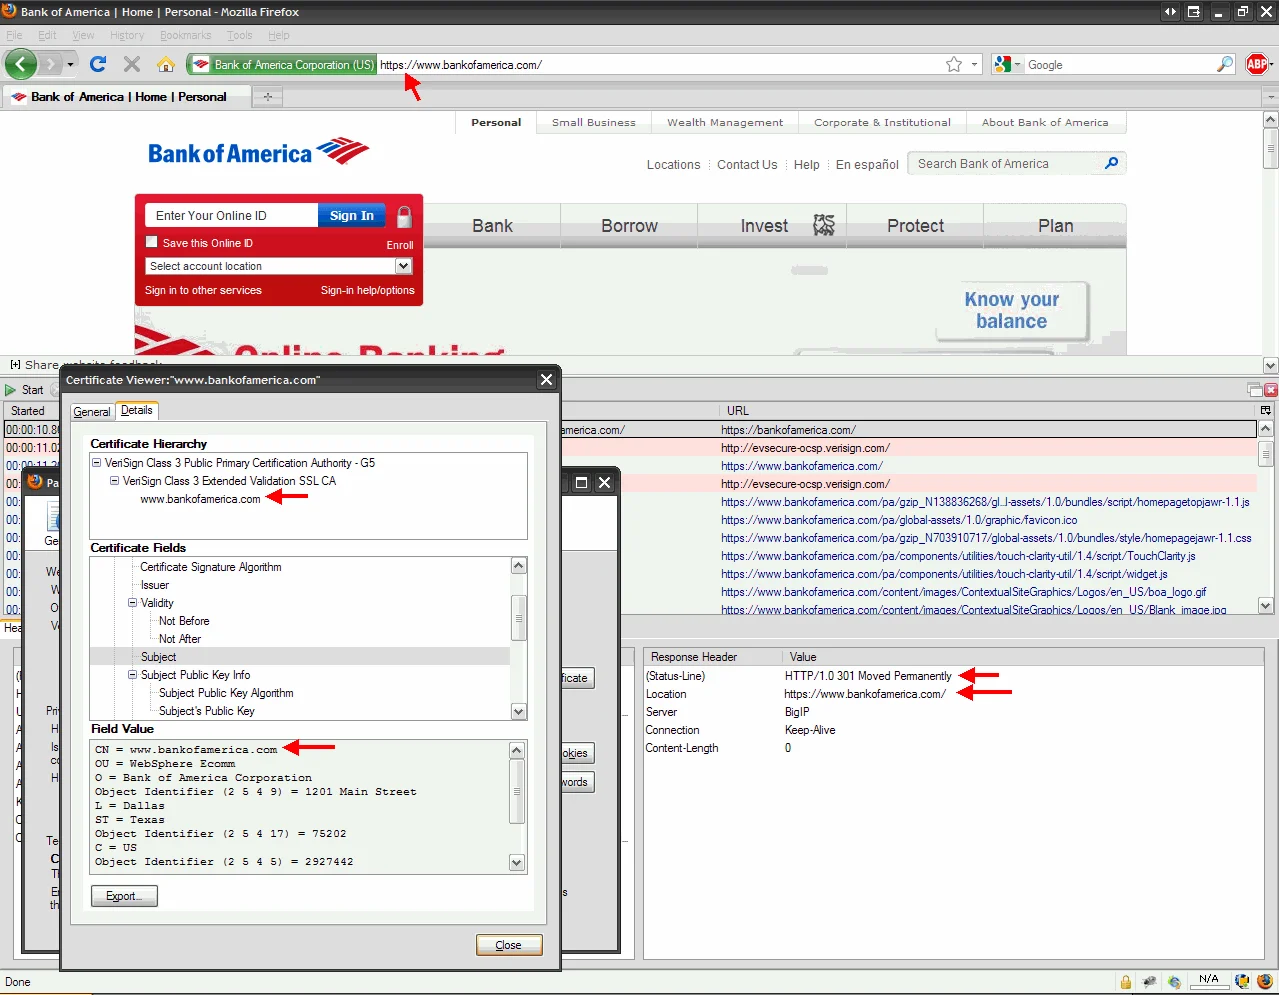
Task: Open the Tools menu
Action: tap(239, 35)
